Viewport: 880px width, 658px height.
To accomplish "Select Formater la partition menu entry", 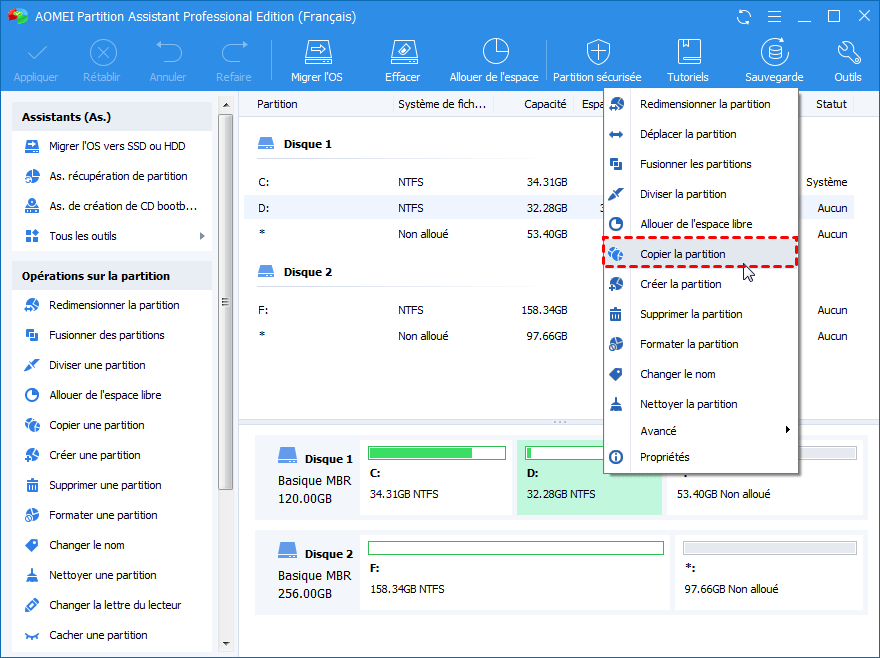I will 688,344.
